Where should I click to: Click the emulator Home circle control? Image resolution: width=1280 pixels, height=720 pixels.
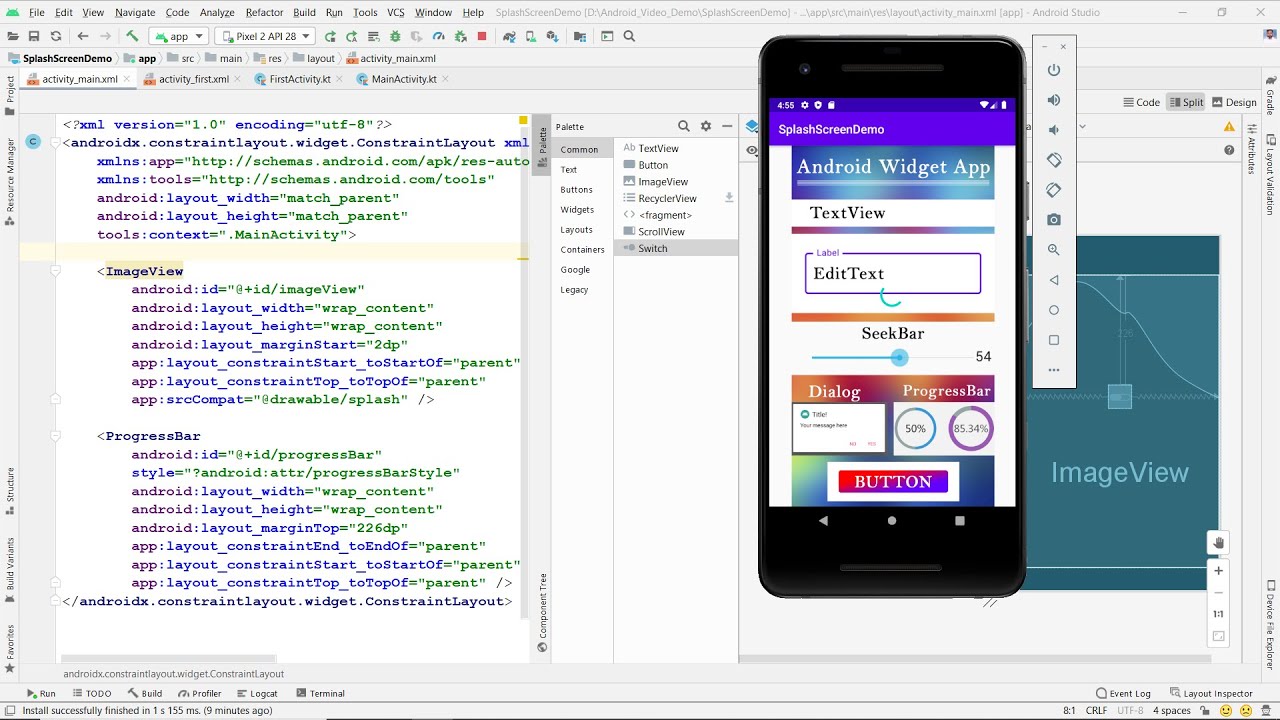(1053, 310)
